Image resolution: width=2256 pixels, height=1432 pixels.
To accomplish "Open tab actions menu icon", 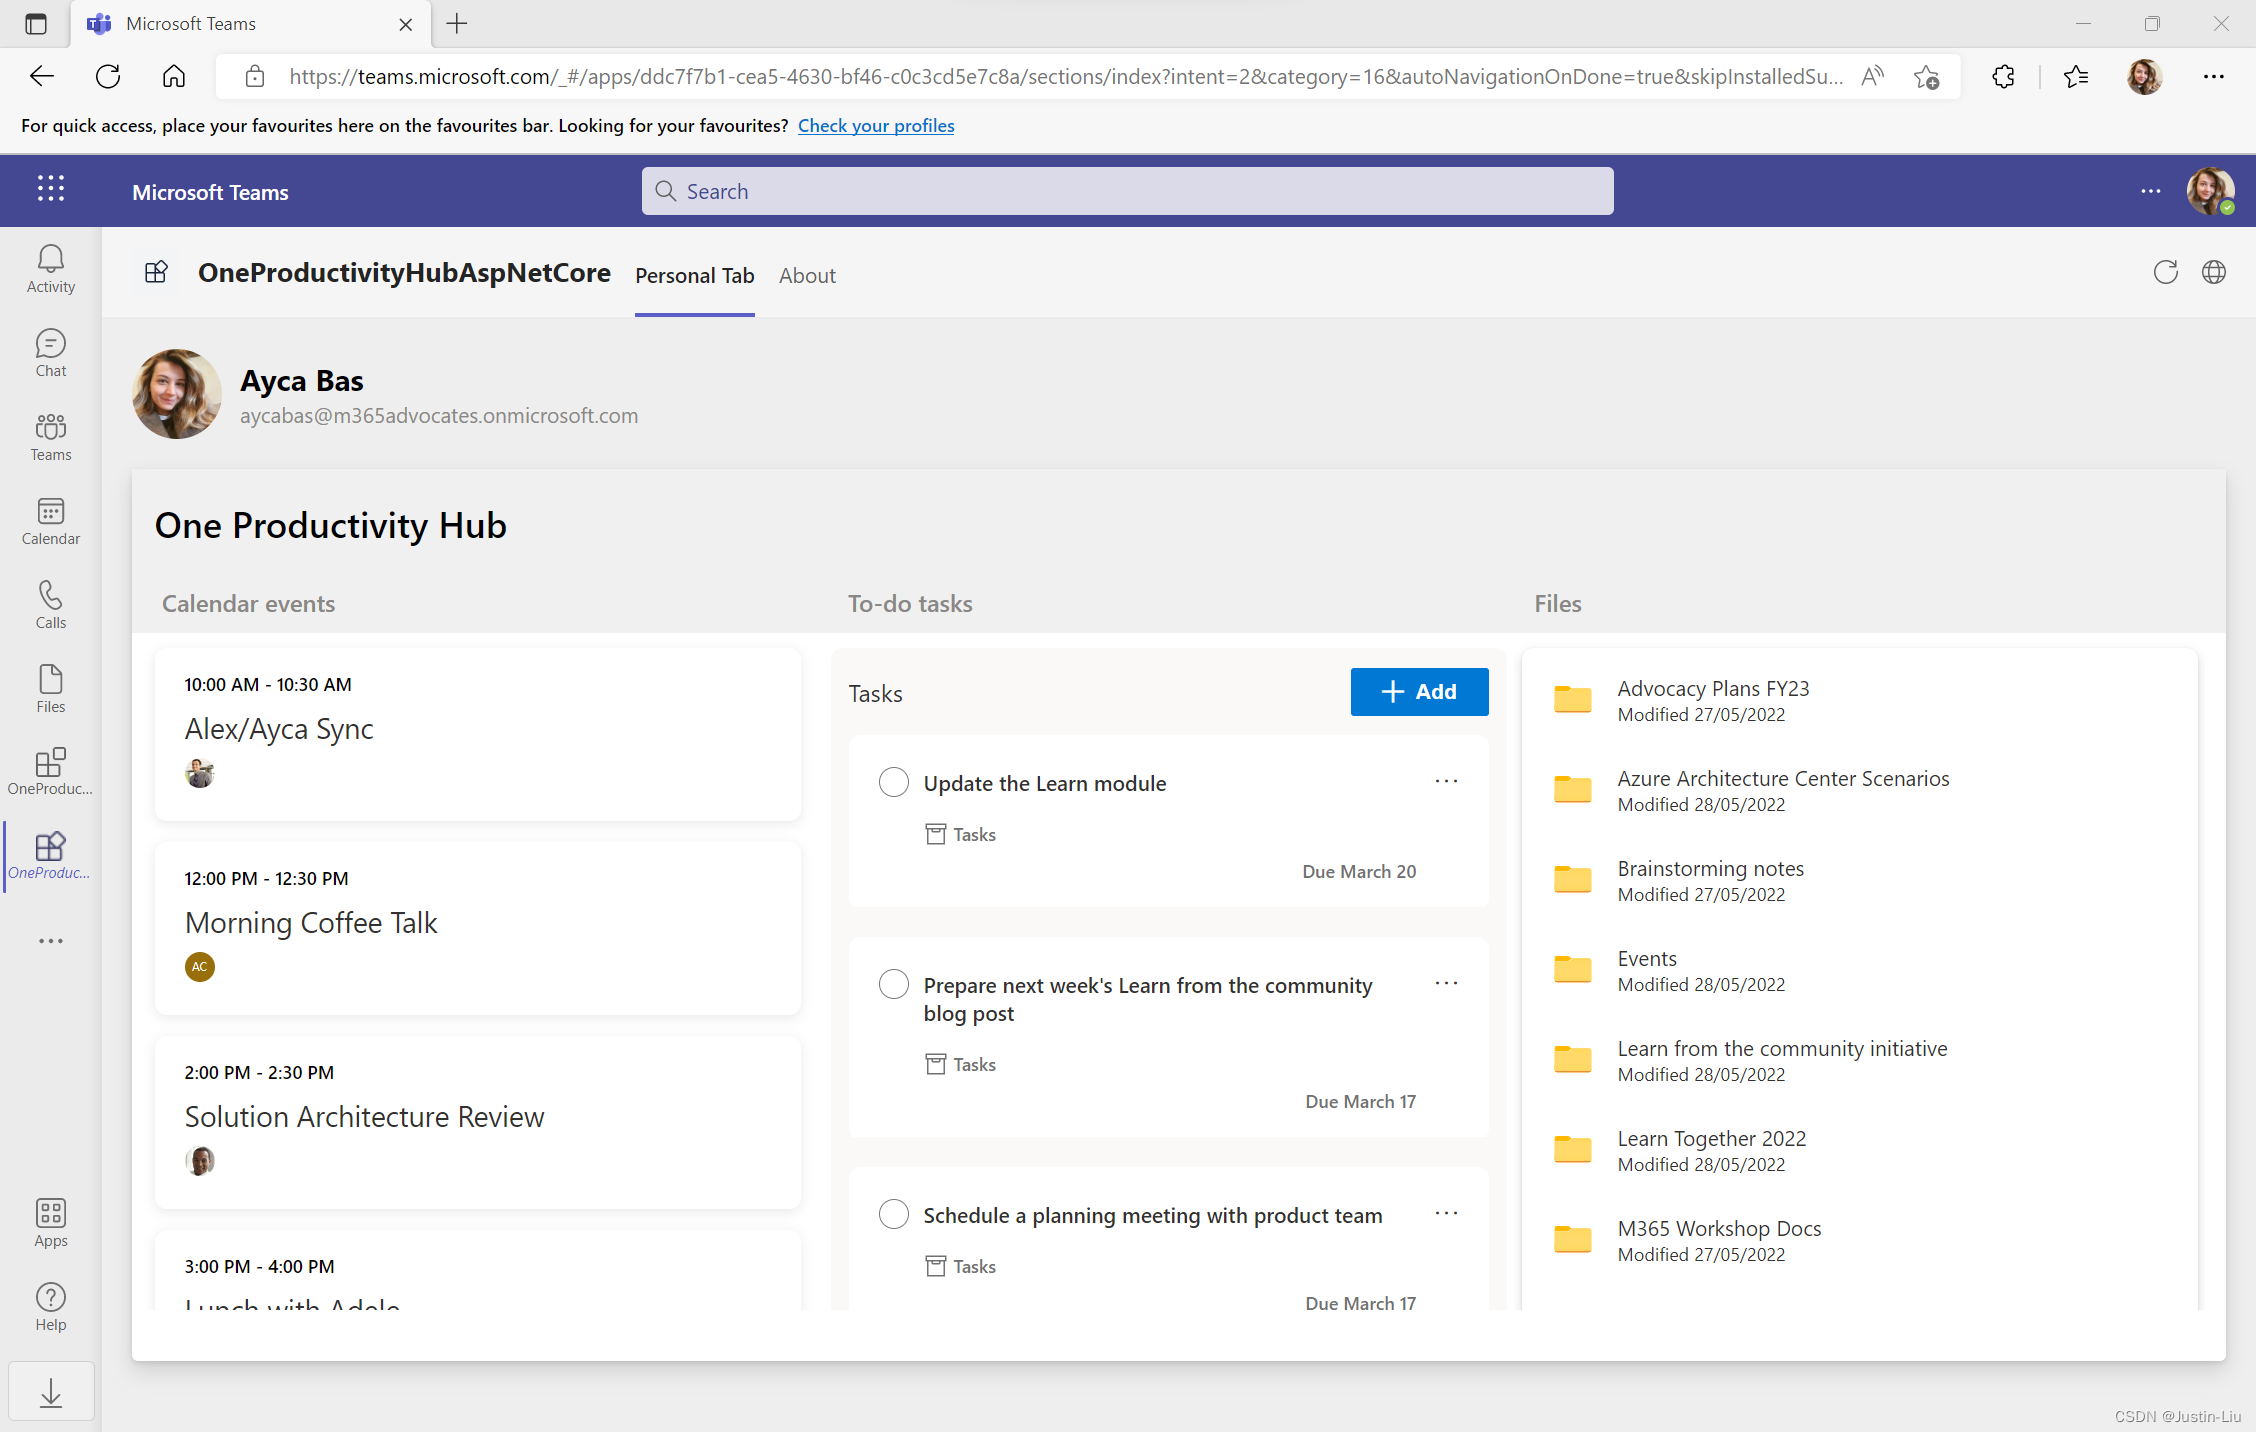I will (x=36, y=24).
